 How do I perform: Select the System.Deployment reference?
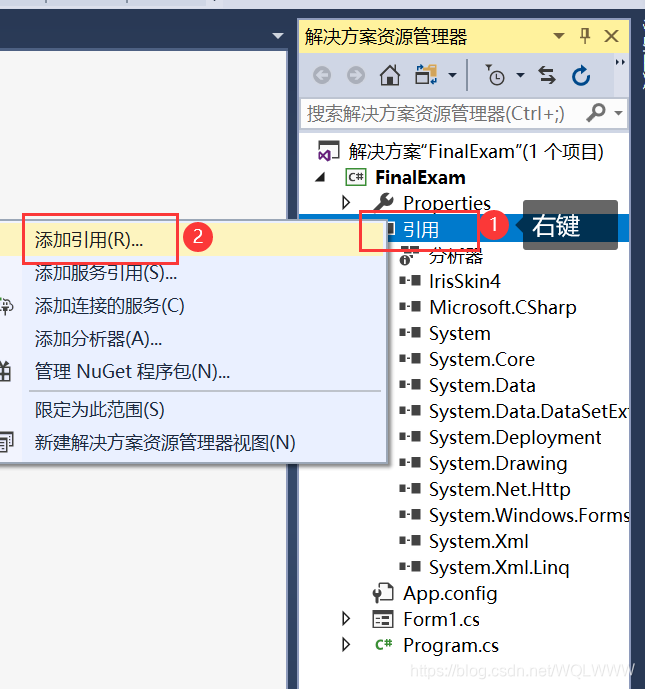click(515, 438)
